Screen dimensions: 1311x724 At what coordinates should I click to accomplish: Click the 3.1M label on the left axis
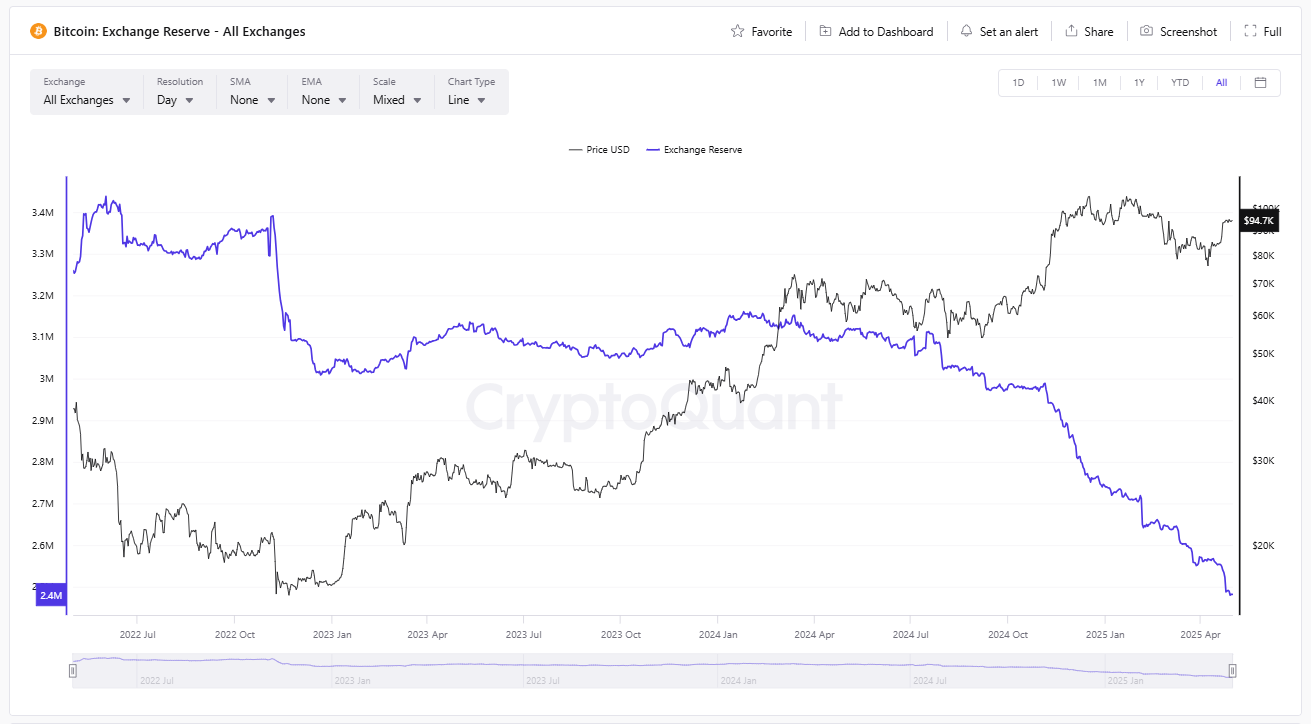42,337
